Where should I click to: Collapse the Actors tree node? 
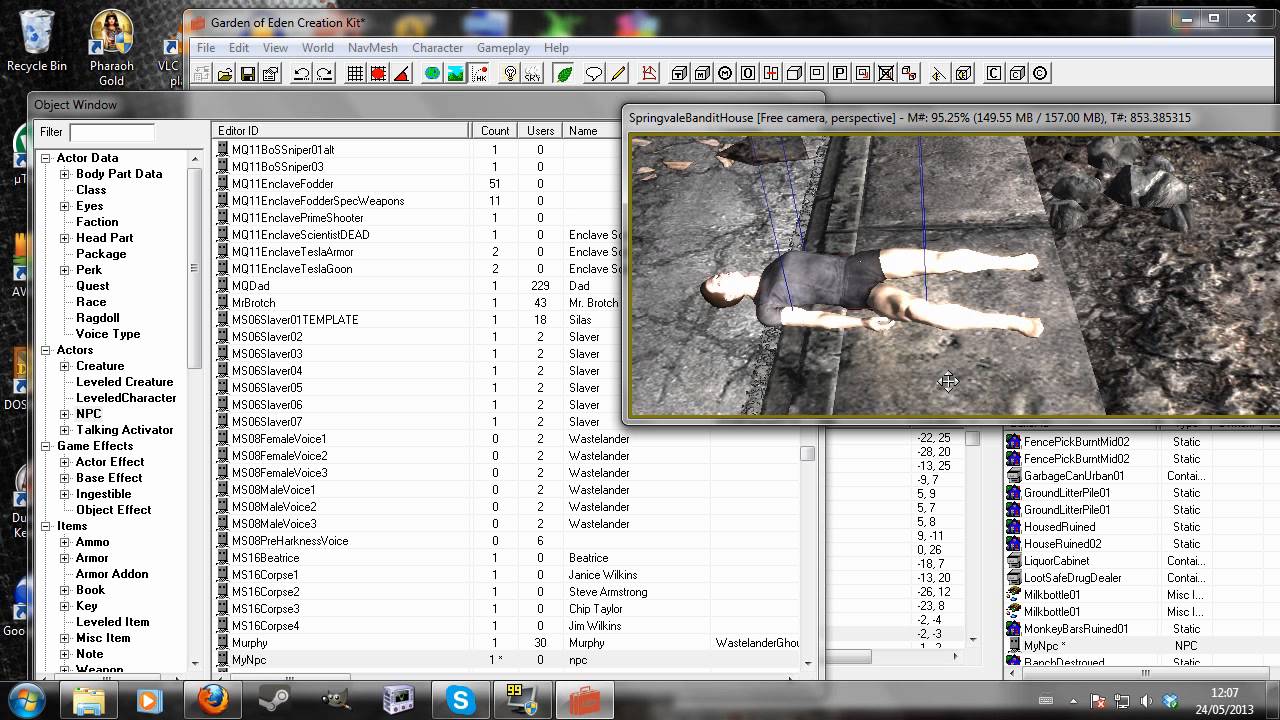(x=46, y=350)
